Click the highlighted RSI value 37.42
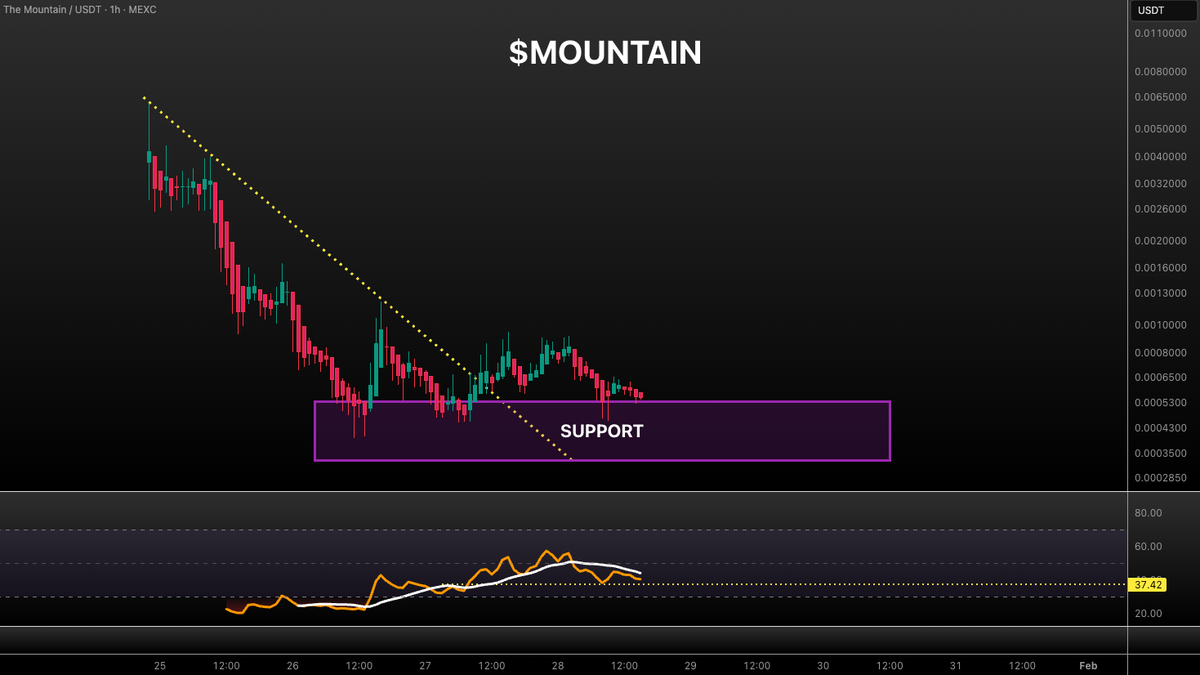1200x675 pixels. pos(1148,584)
